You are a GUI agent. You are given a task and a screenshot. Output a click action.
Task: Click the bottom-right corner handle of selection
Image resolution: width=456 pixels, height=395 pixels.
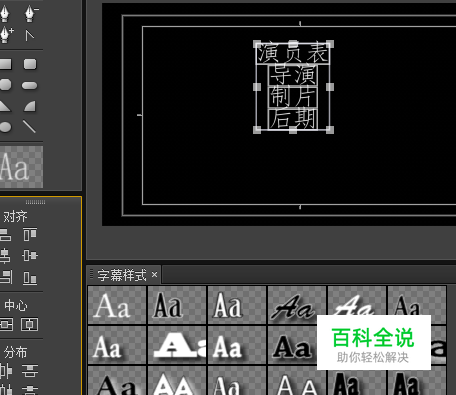click(330, 130)
